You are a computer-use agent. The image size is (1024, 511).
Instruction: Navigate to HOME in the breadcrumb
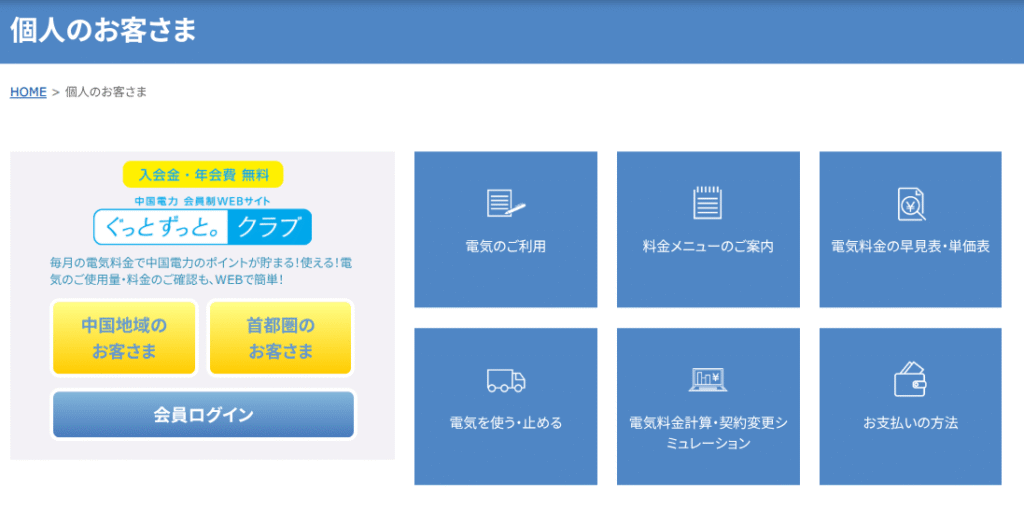pyautogui.click(x=28, y=92)
